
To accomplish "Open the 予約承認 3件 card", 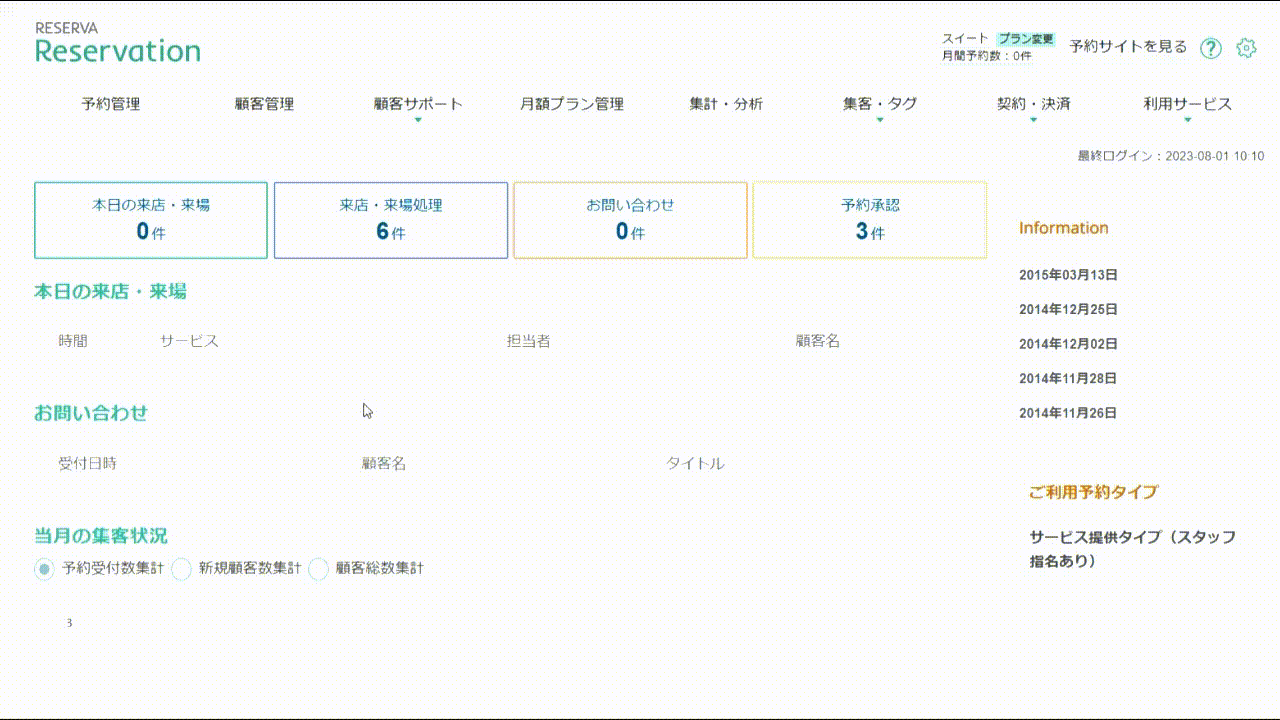I will click(x=870, y=220).
